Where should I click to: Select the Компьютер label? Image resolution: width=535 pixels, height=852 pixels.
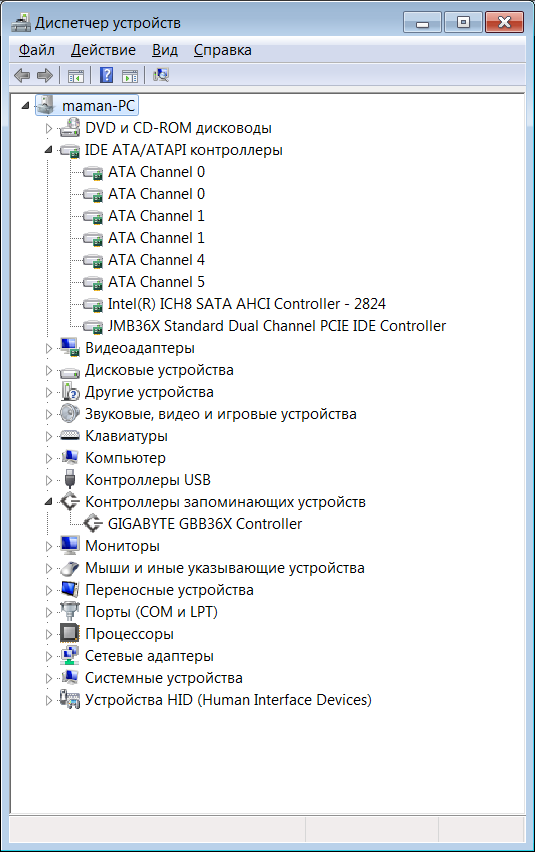[125, 458]
